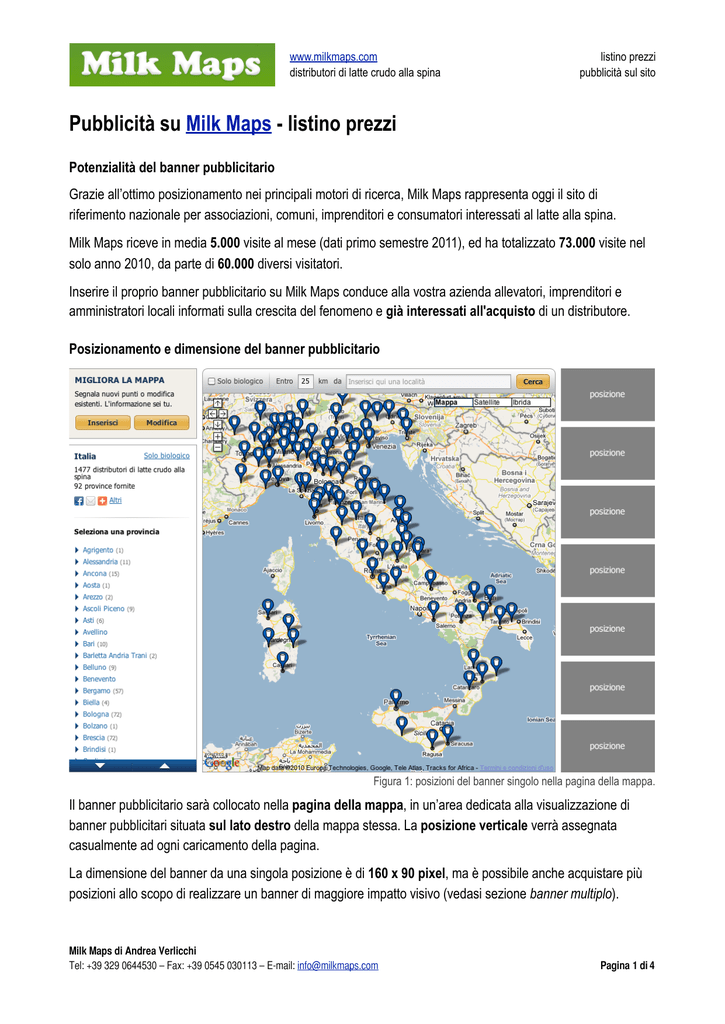Click the province list scroll-up arrow
725x1024 pixels.
point(165,765)
